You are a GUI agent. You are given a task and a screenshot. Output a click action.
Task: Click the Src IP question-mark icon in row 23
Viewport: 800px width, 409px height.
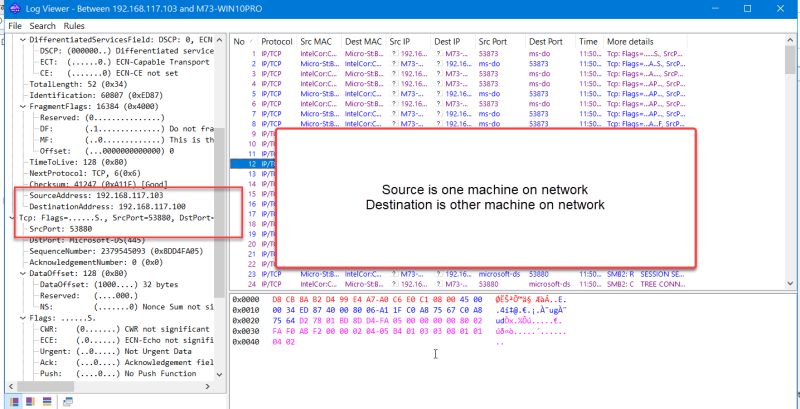(x=395, y=274)
